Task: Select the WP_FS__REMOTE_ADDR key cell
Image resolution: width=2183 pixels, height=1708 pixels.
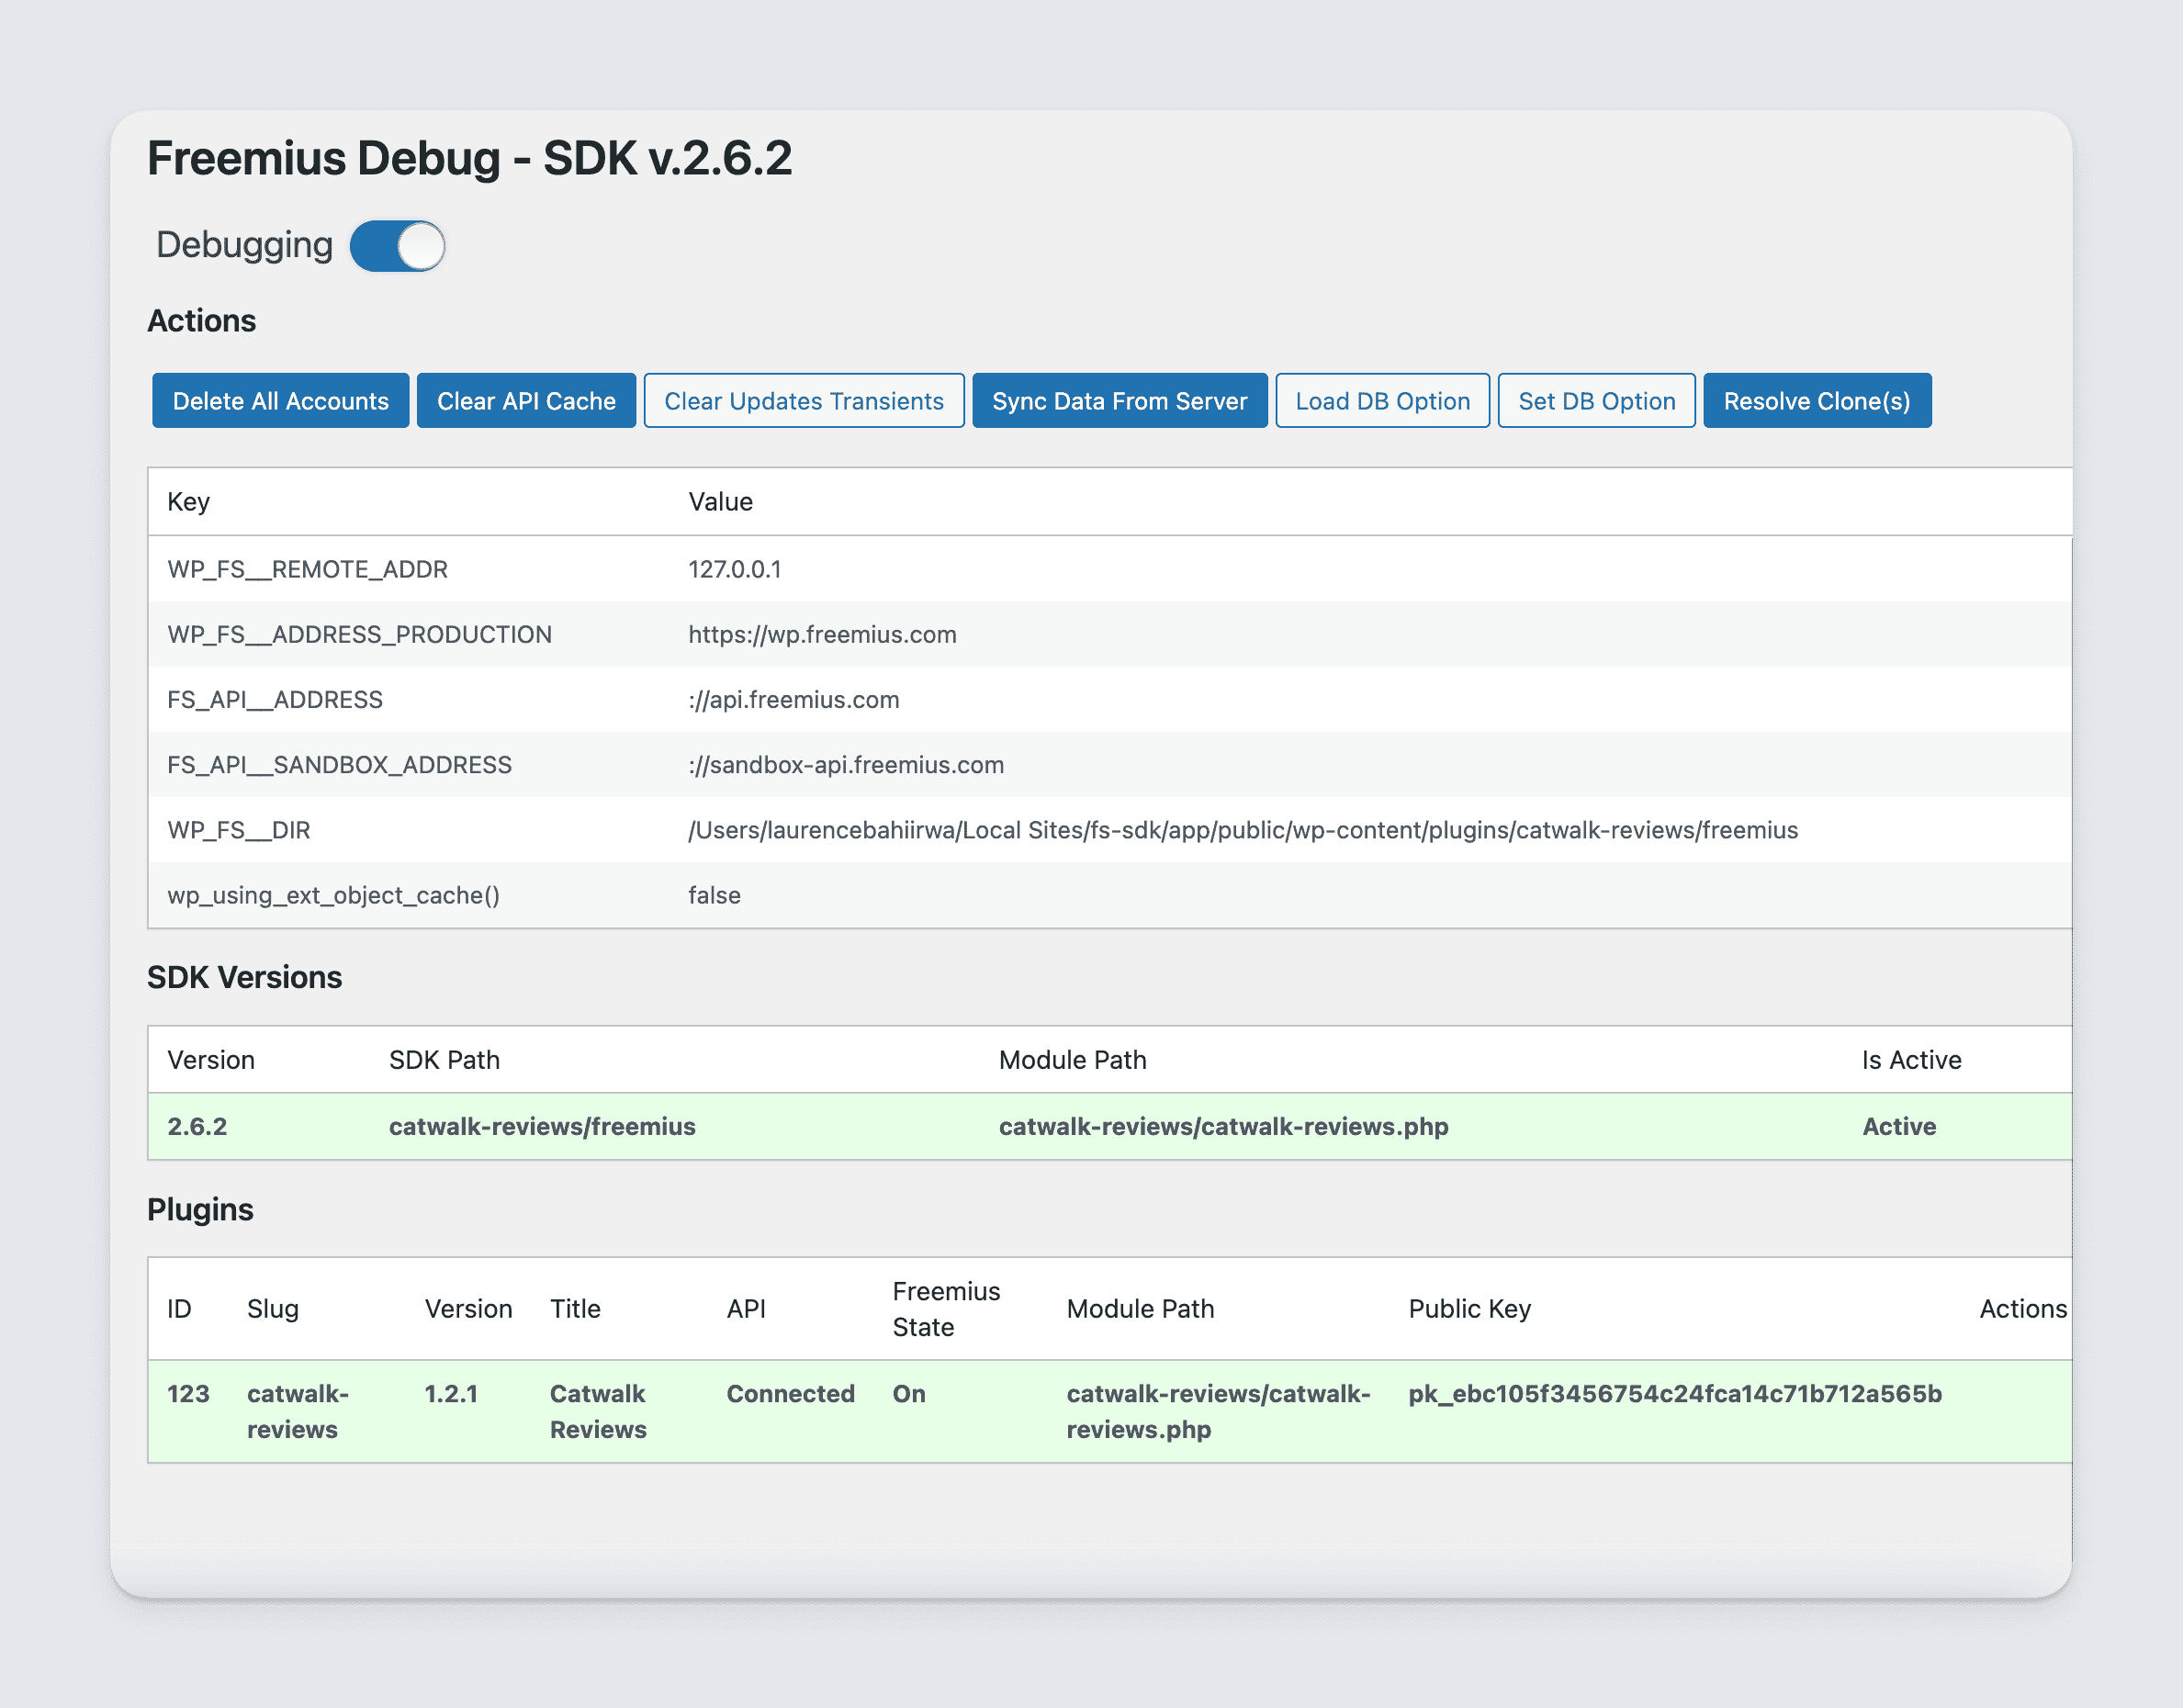Action: tap(308, 569)
